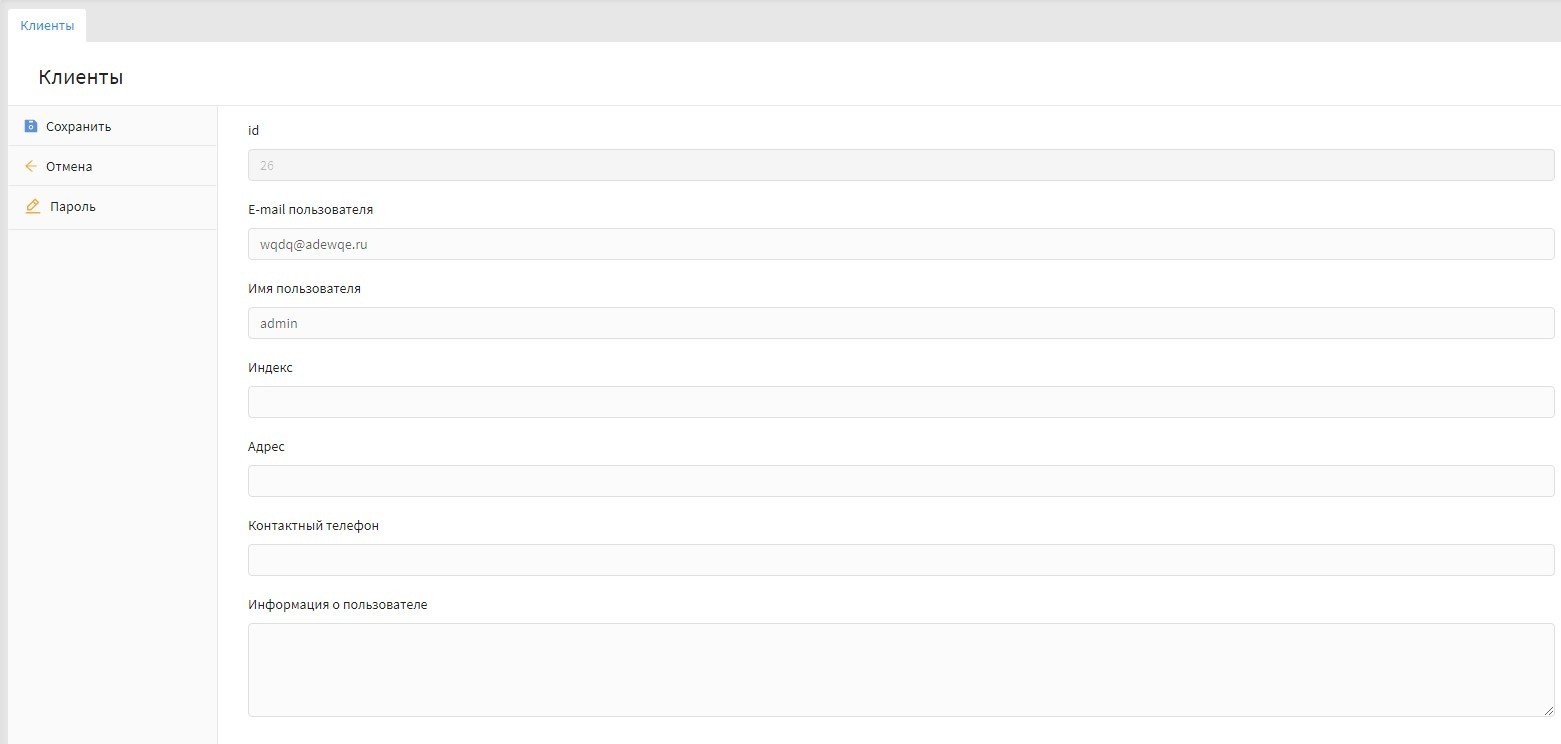Viewport: 1561px width, 744px height.
Task: Focus the E-mail пользователя input field
Action: click(900, 244)
